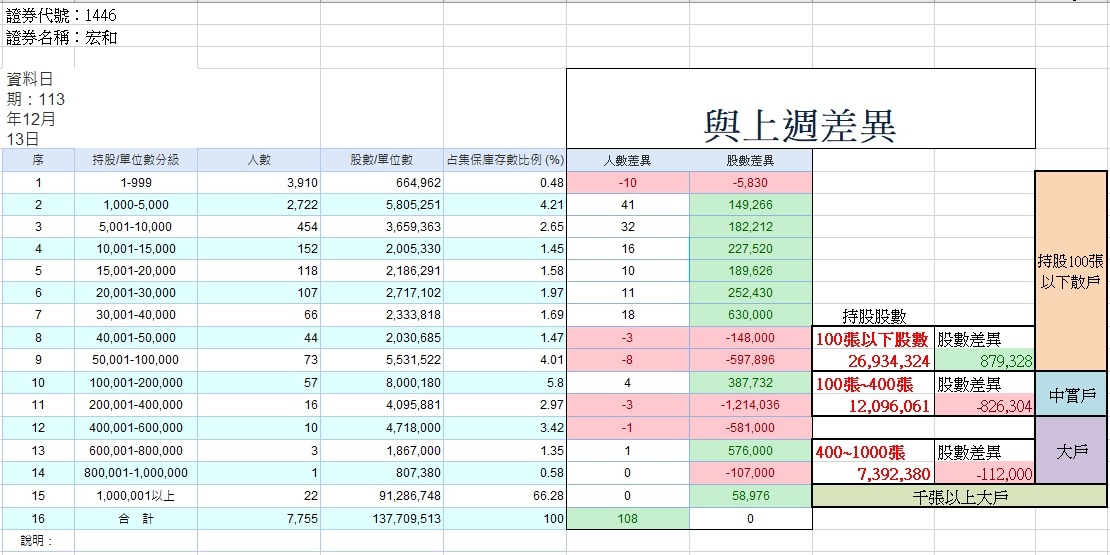Select the green 108 total headcount difference

(x=627, y=519)
